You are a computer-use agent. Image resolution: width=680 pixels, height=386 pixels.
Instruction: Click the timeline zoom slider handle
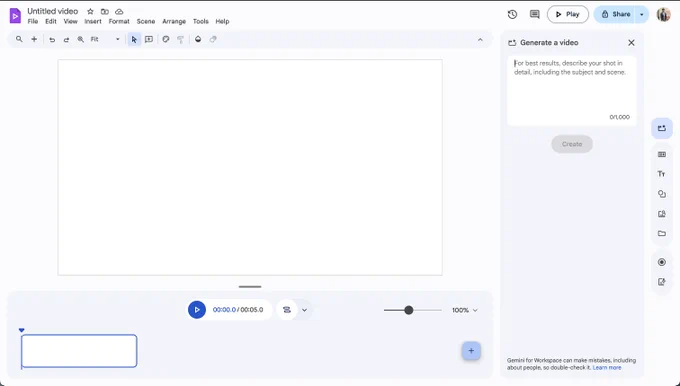pos(409,310)
